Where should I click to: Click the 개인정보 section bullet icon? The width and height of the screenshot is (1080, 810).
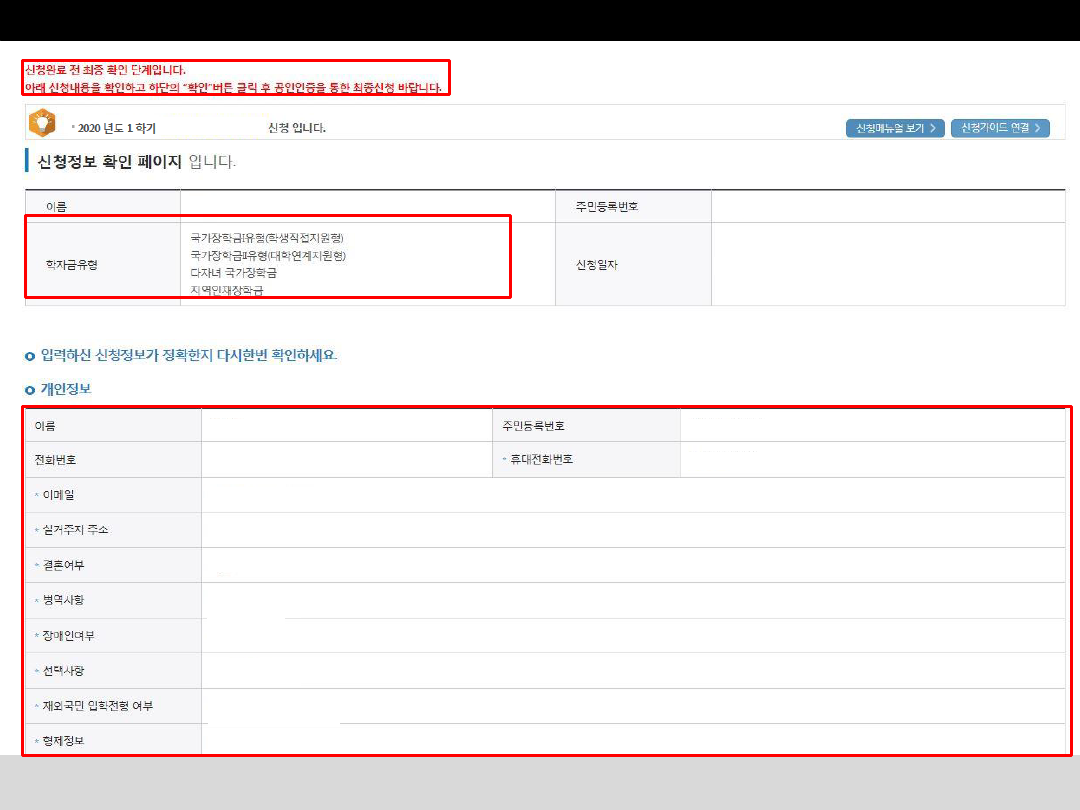[x=30, y=390]
